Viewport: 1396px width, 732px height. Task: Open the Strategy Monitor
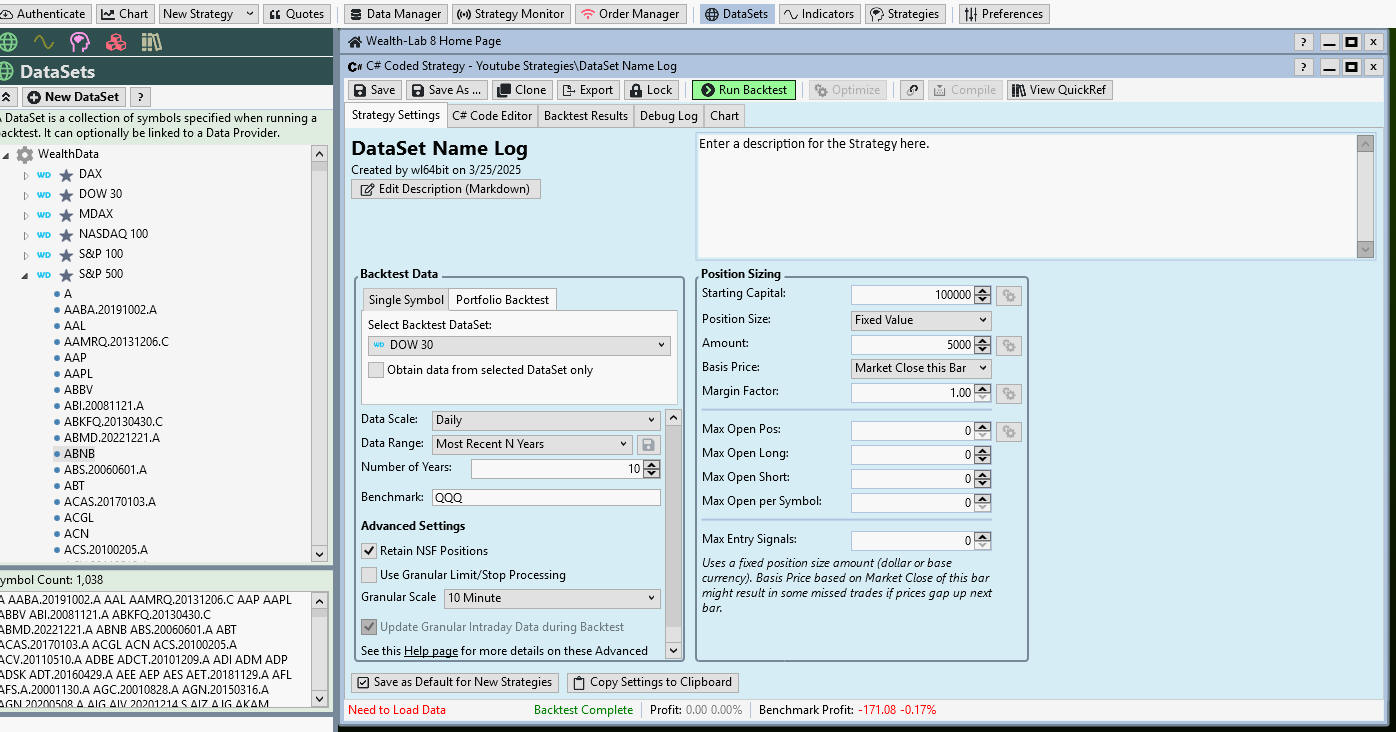coord(511,14)
